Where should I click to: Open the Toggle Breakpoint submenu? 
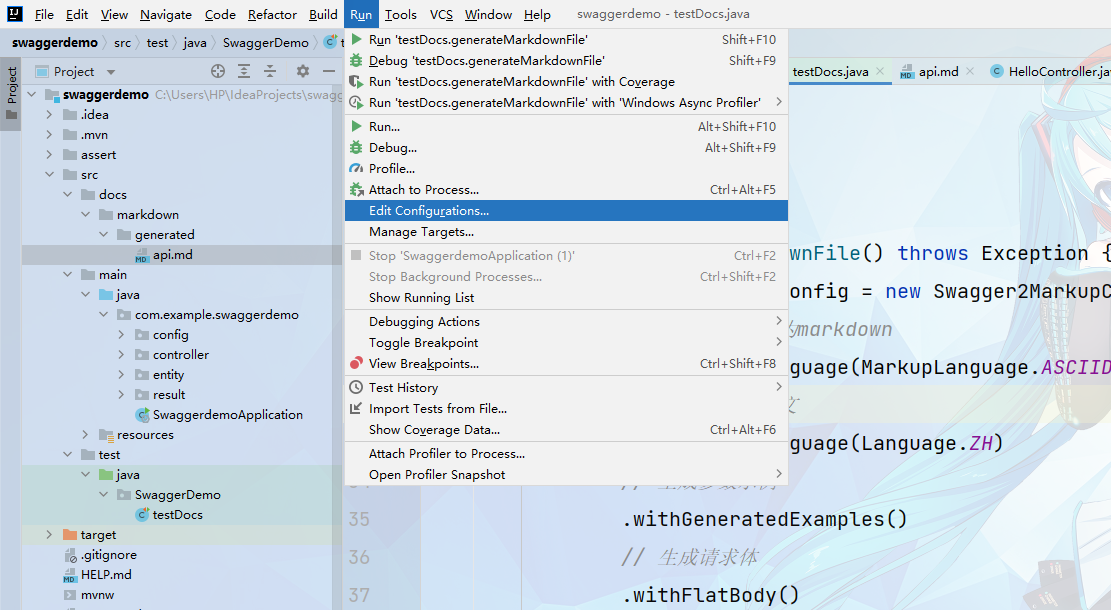(x=566, y=343)
